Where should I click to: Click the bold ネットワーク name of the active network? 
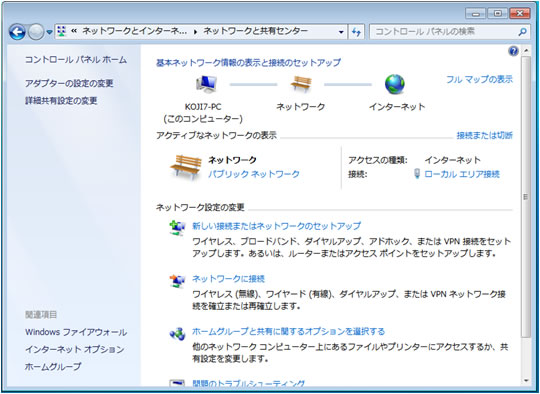(232, 160)
